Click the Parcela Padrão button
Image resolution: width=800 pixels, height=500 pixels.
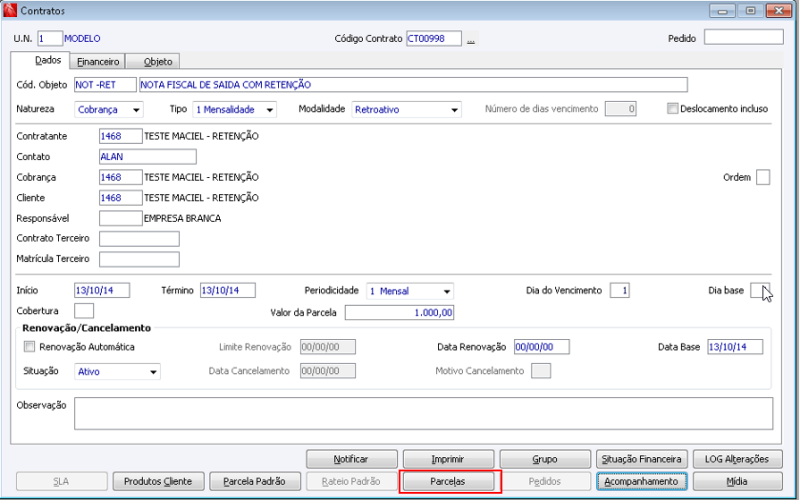(x=255, y=481)
